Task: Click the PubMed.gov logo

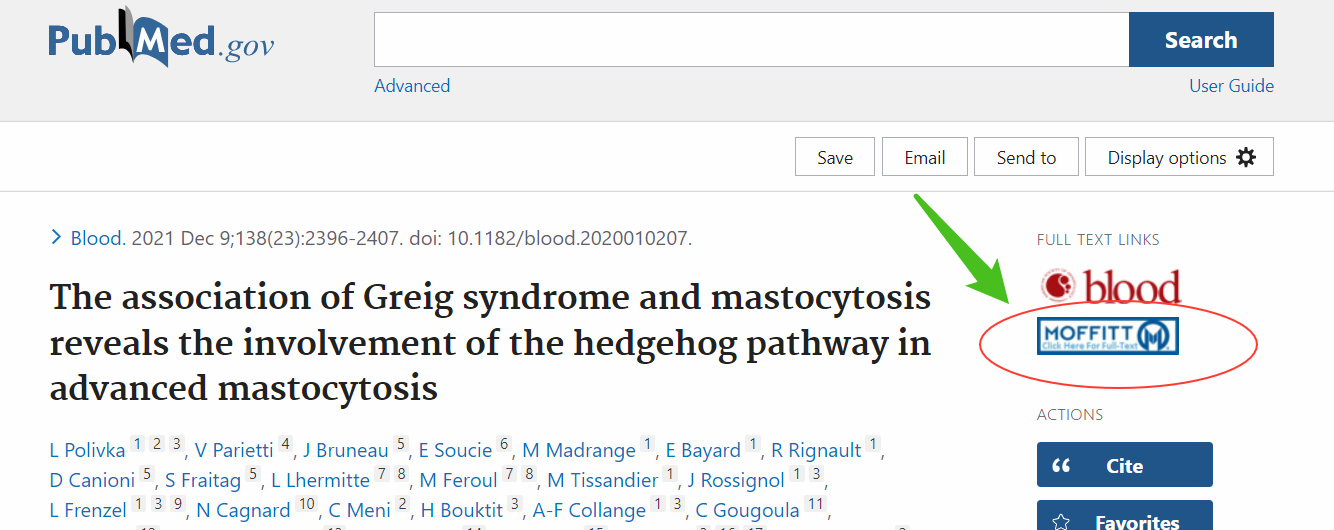Action: click(160, 42)
